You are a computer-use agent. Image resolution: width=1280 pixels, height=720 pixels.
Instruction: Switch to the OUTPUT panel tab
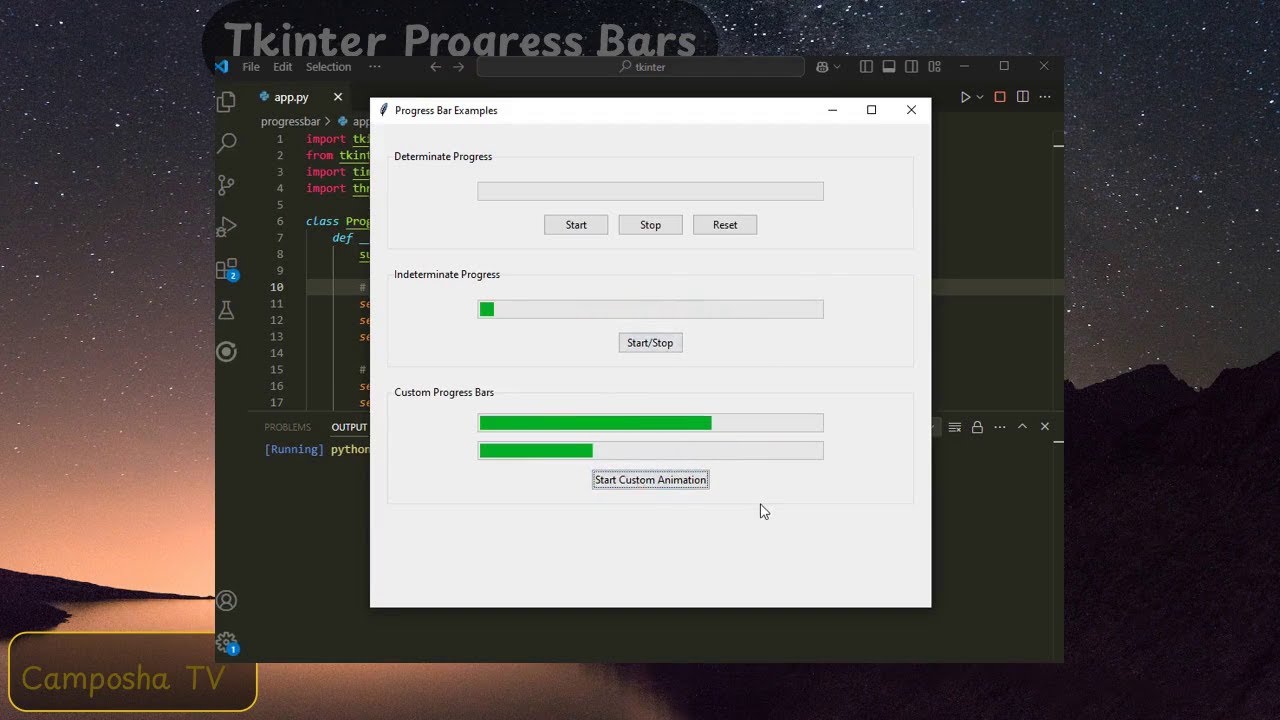(x=349, y=427)
